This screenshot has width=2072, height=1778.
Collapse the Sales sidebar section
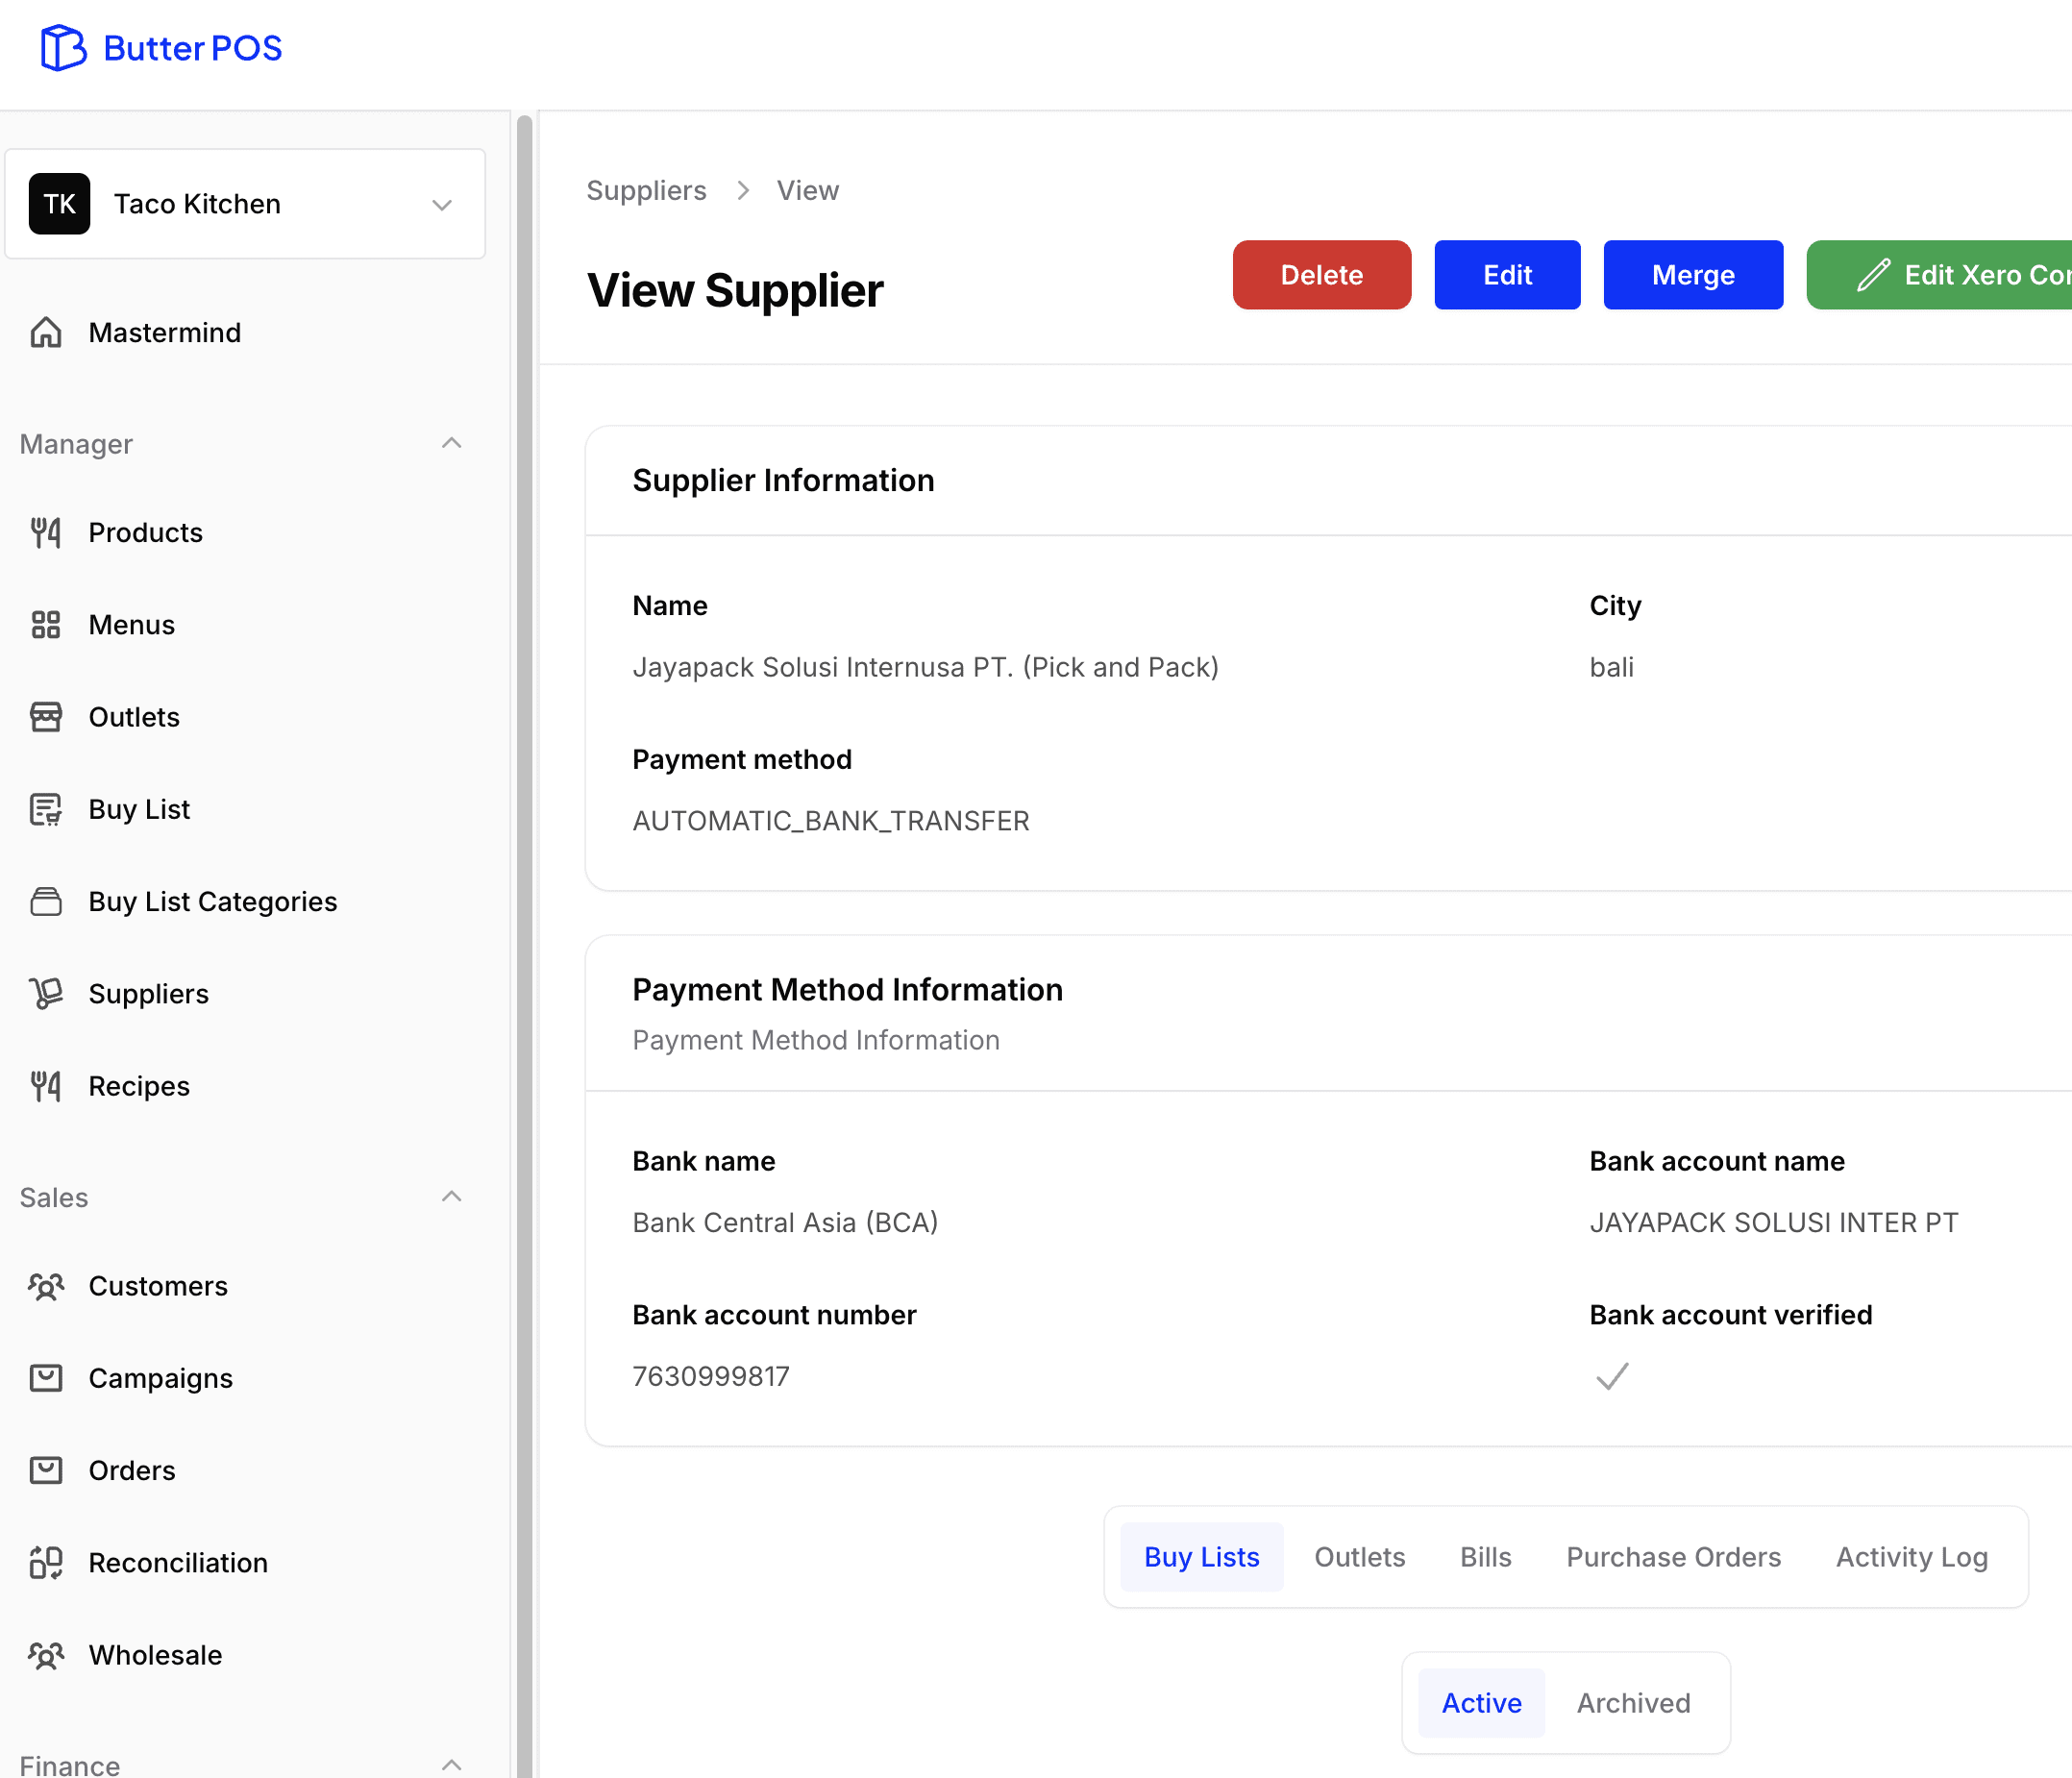point(451,1196)
